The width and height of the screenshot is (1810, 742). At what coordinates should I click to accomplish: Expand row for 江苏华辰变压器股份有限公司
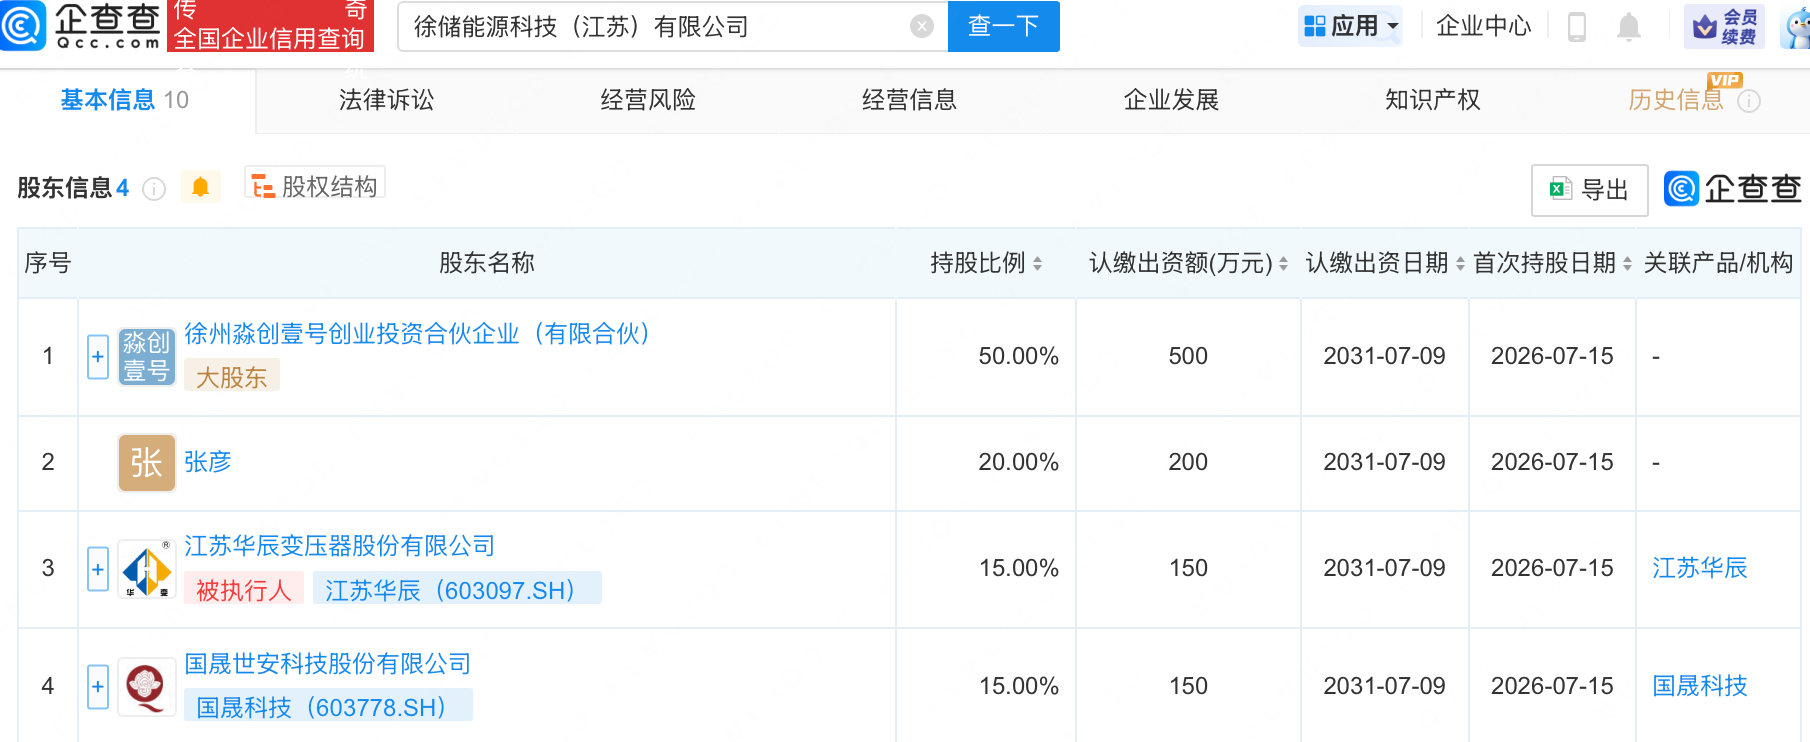pyautogui.click(x=98, y=569)
